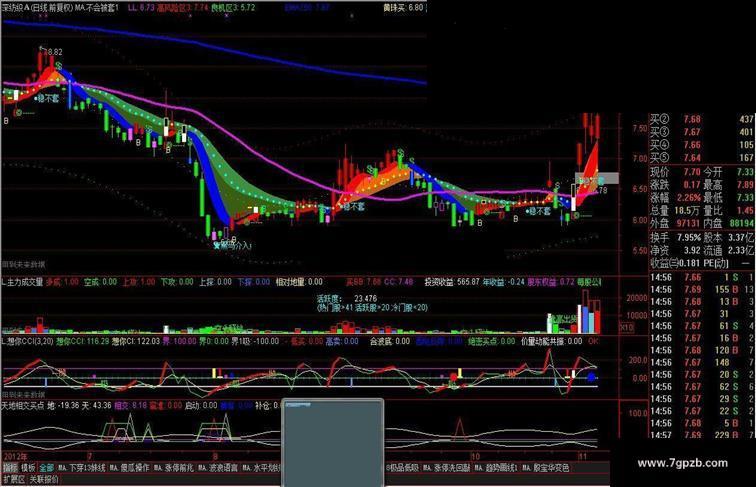Open the 傻瓜操作 indicator tab
756x487 pixels.
point(130,468)
